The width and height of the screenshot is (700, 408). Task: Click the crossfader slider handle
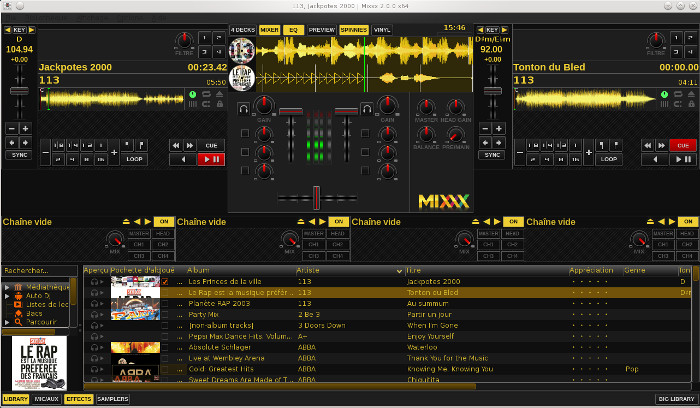pyautogui.click(x=317, y=196)
